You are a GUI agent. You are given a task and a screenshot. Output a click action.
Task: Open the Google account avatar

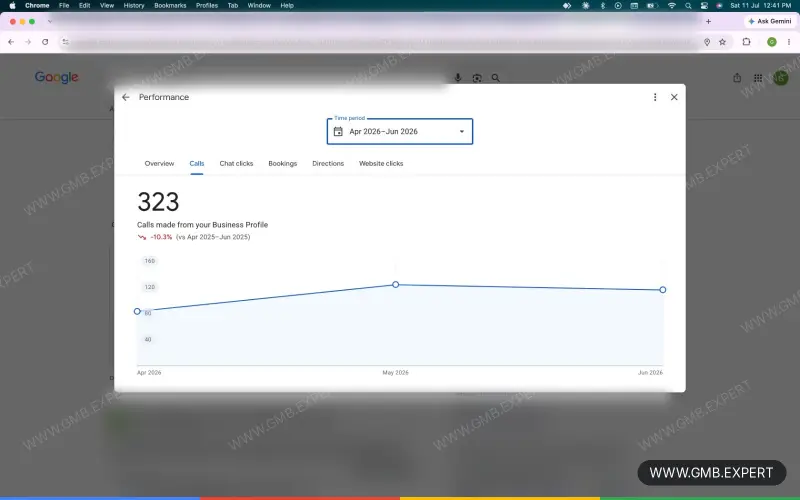[780, 78]
